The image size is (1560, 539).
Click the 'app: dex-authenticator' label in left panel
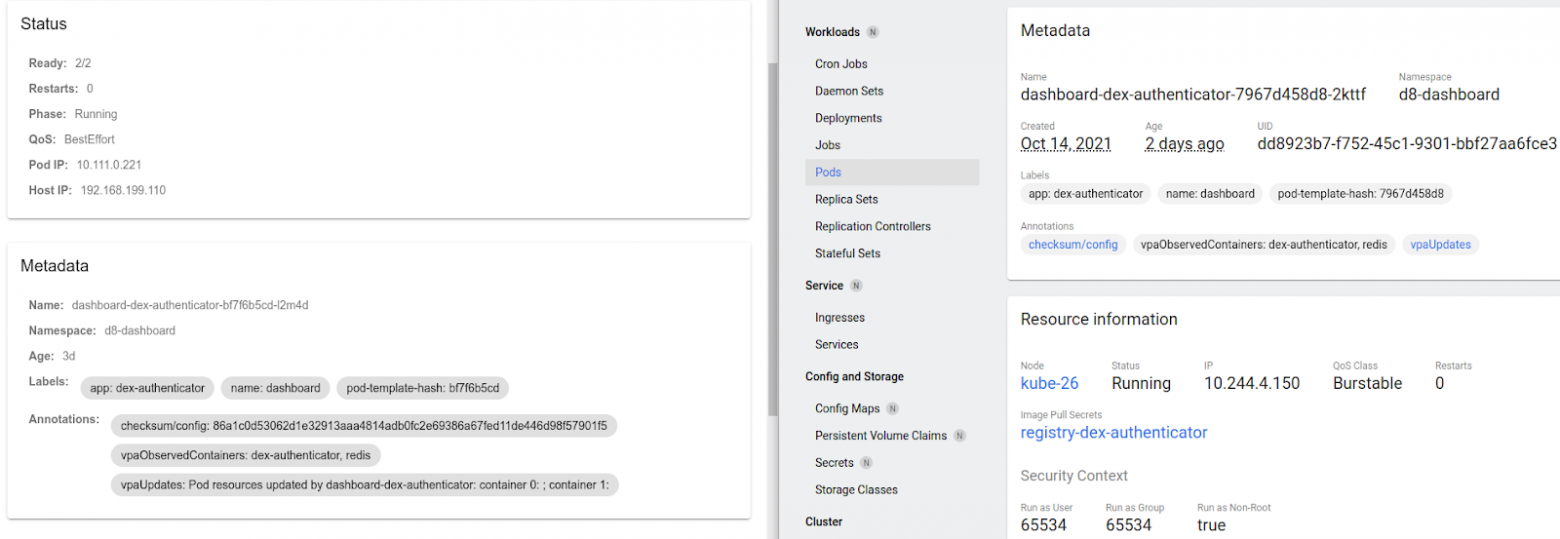147,388
